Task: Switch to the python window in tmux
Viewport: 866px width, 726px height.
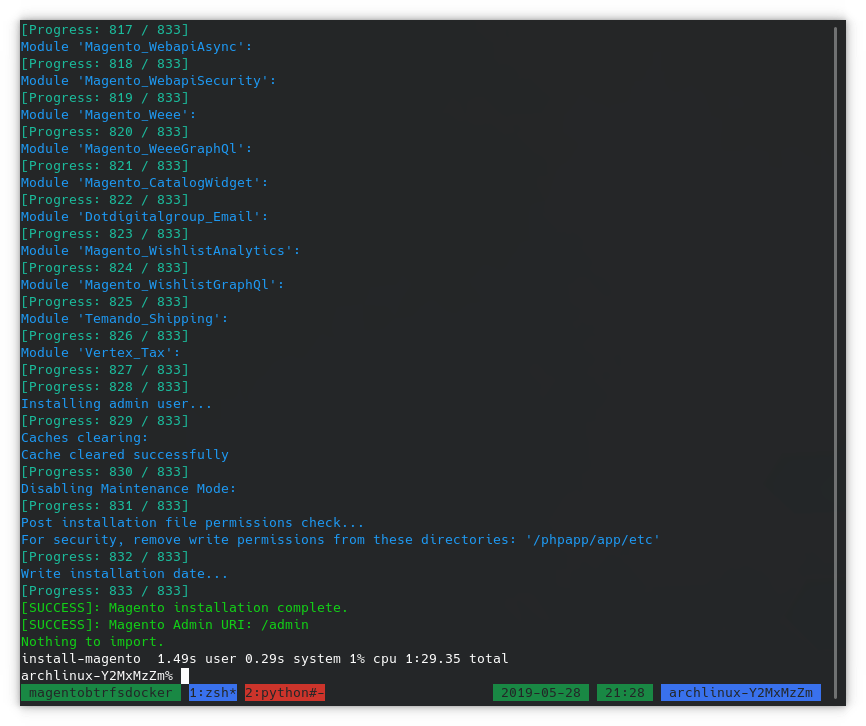Action: [284, 692]
